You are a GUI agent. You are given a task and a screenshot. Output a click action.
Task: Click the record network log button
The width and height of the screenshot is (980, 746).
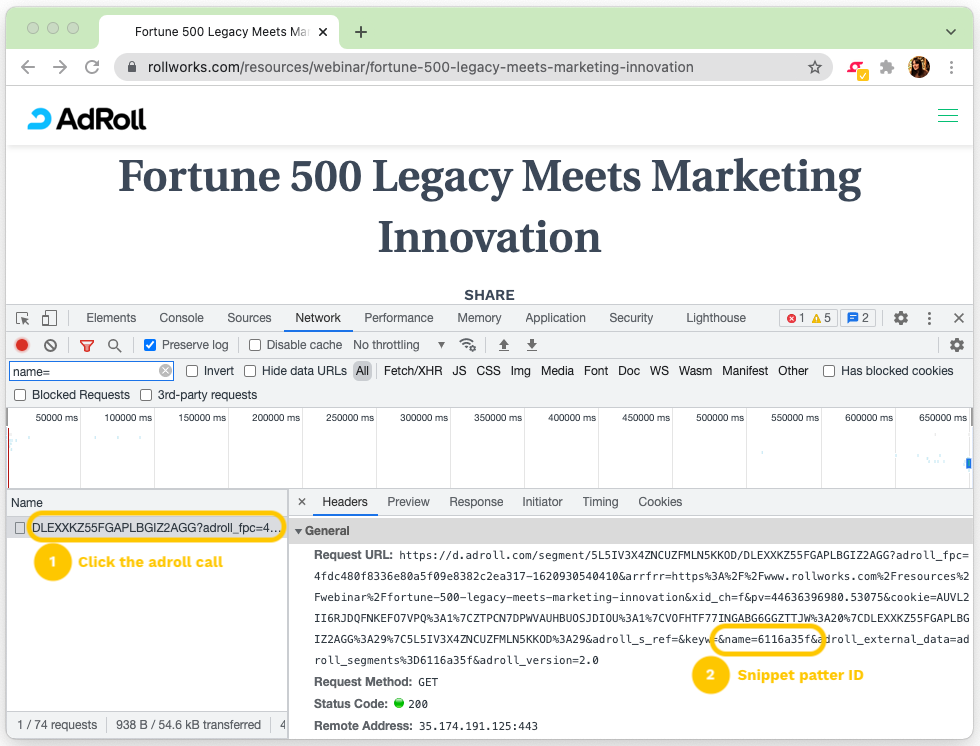coord(22,345)
